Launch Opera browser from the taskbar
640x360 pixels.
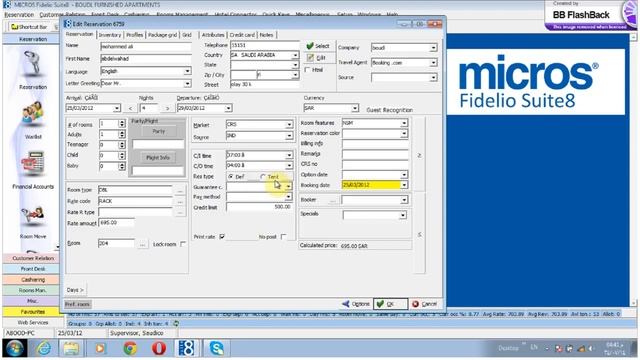coord(159,349)
